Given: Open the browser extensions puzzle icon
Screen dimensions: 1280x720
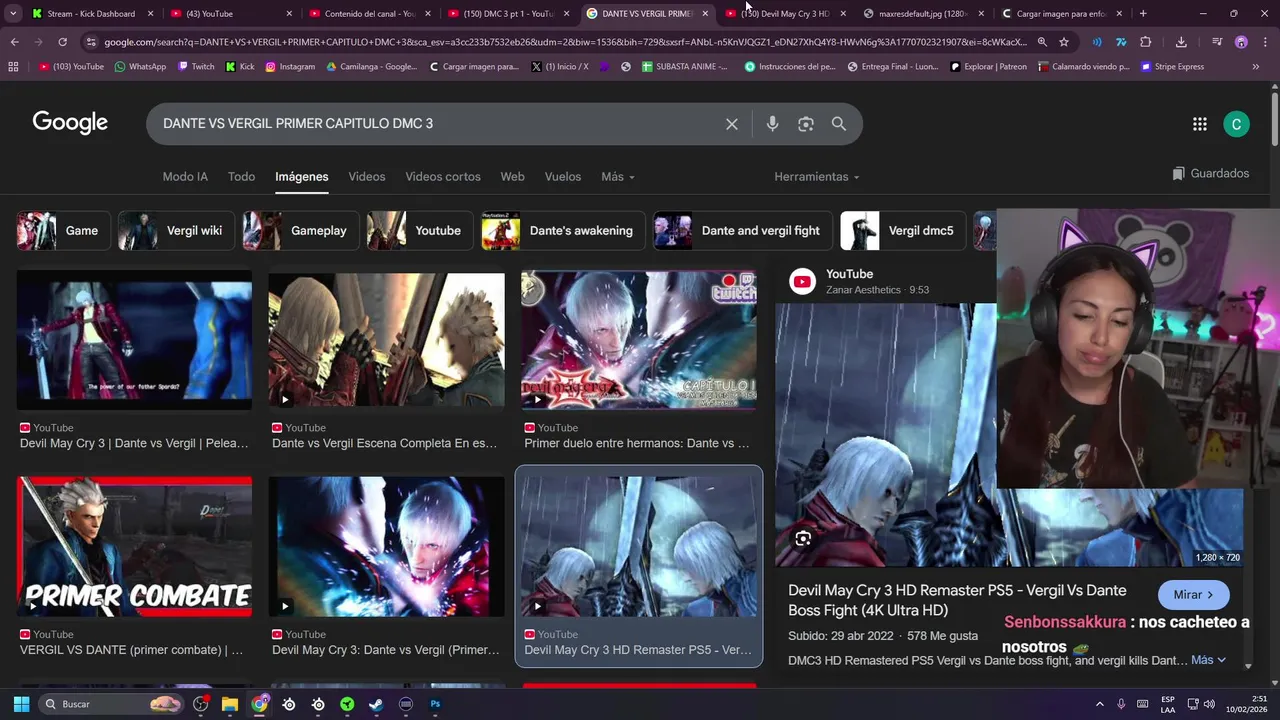Looking at the screenshot, I should coord(1146,42).
